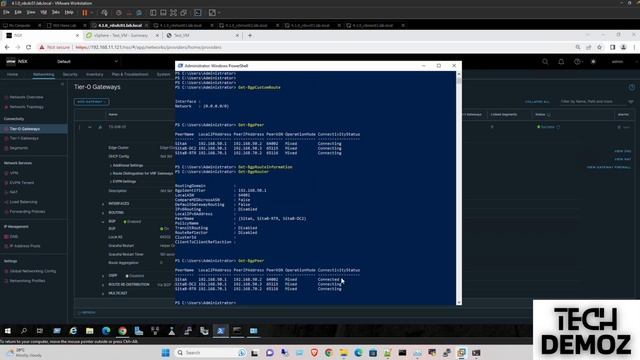Toggle the NSX dark theme icon
This screenshot has width=640, height=360.
593,62
